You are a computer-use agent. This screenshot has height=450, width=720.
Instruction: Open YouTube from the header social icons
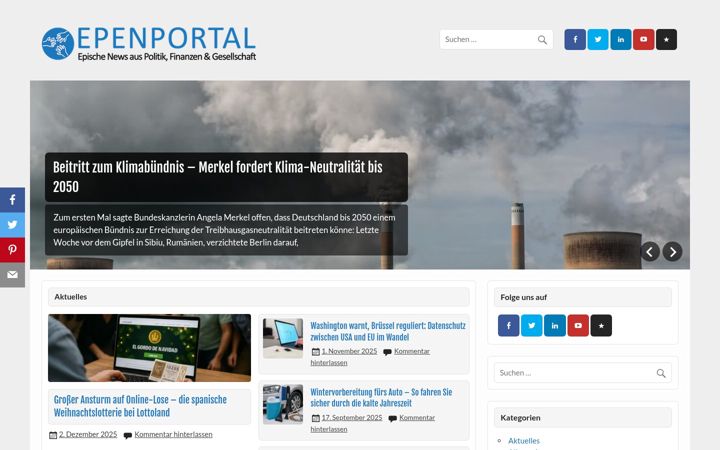644,39
